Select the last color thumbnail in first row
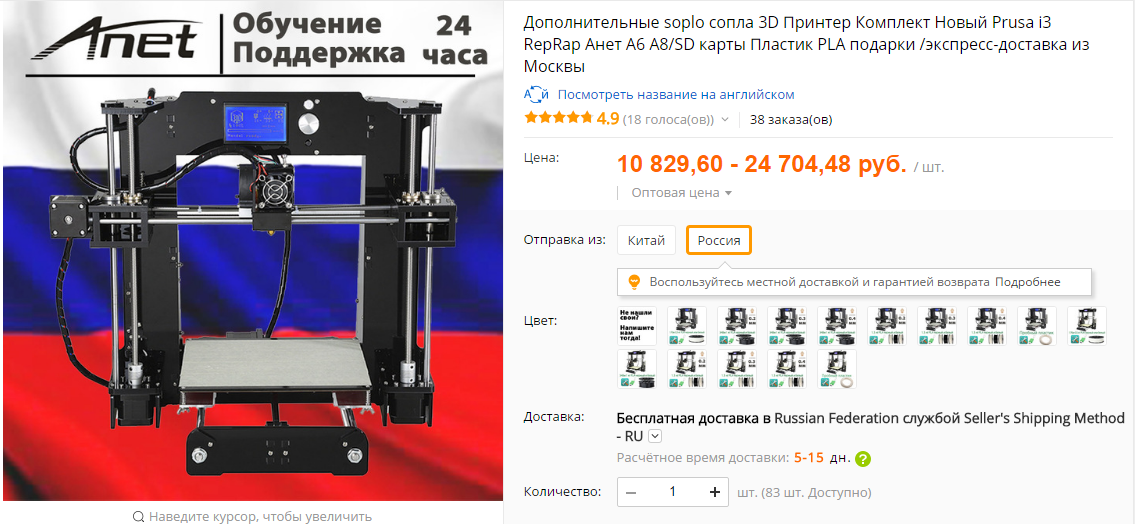Screen dimensions: 1135x524 tap(1087, 326)
